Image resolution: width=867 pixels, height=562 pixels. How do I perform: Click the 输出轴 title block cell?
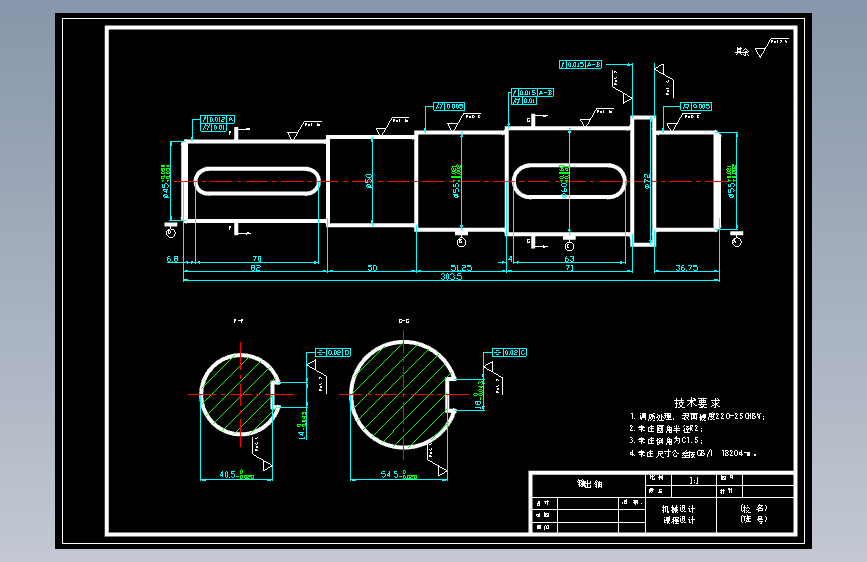[589, 484]
